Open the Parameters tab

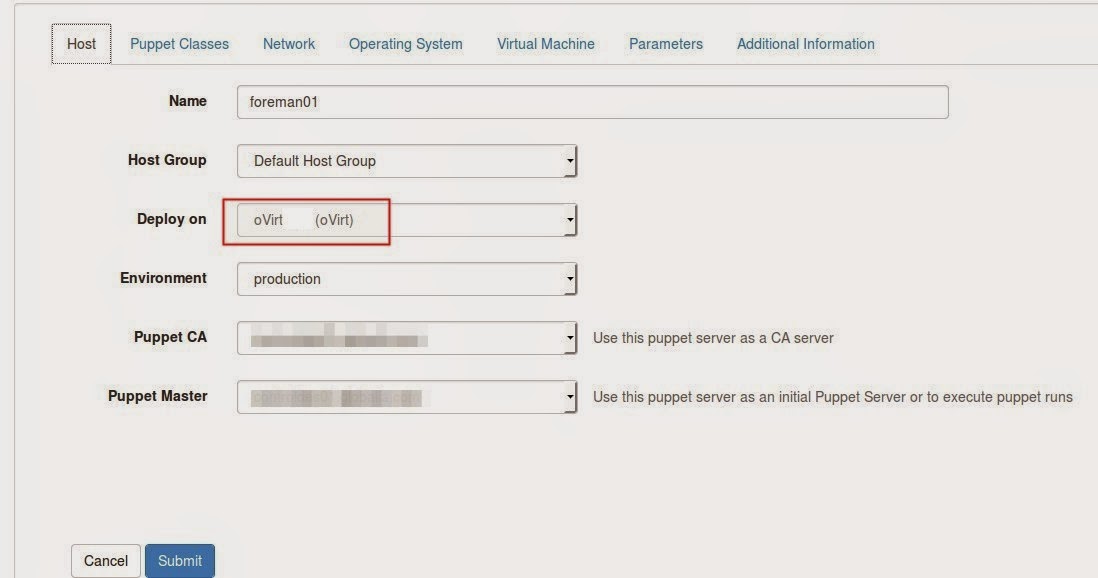(665, 44)
